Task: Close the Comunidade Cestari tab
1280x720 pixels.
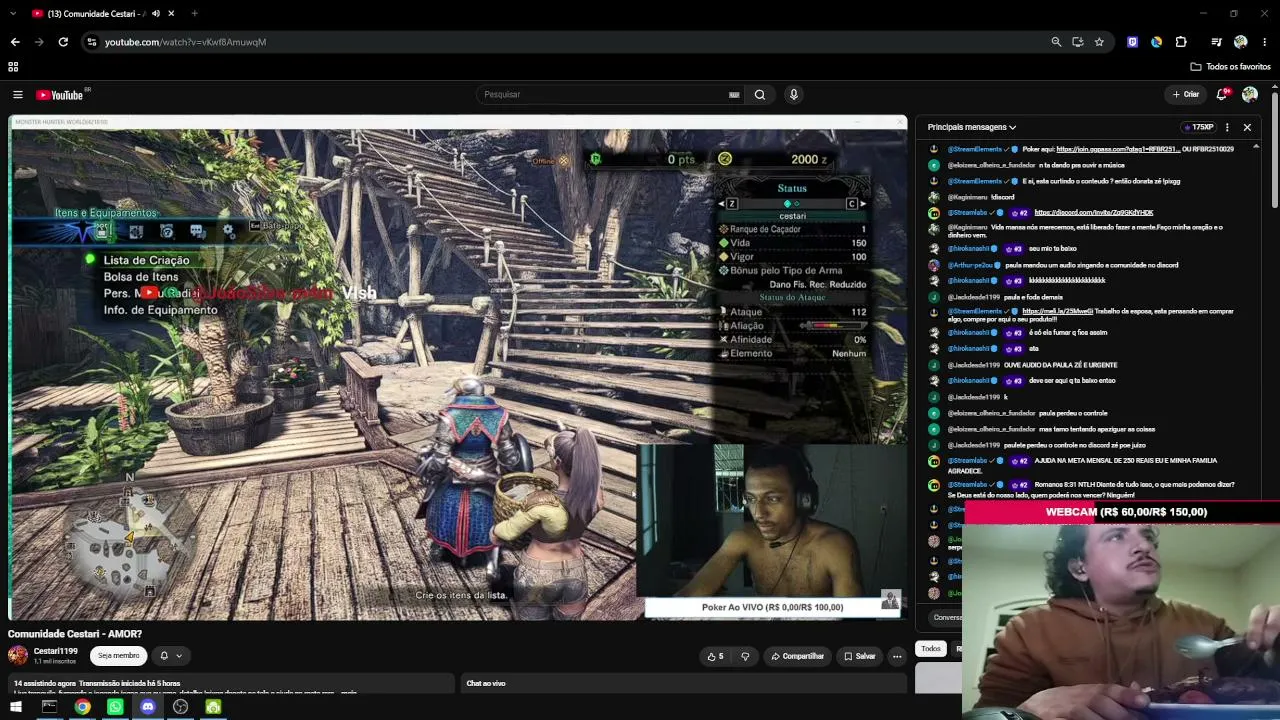Action: click(x=171, y=13)
